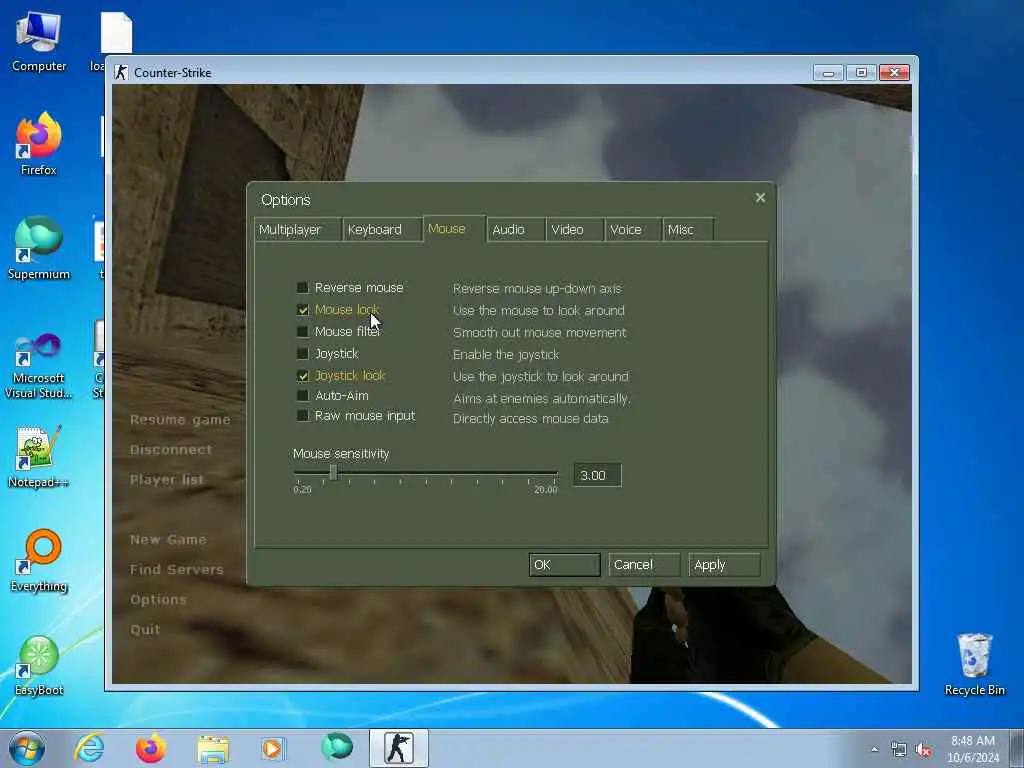Screen dimensions: 1024x768
Task: Click Options in the game menu
Action: pos(158,600)
